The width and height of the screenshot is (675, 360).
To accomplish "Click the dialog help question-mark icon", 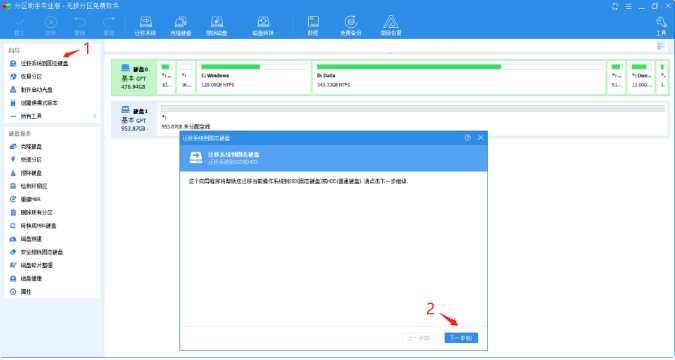I will coord(468,138).
